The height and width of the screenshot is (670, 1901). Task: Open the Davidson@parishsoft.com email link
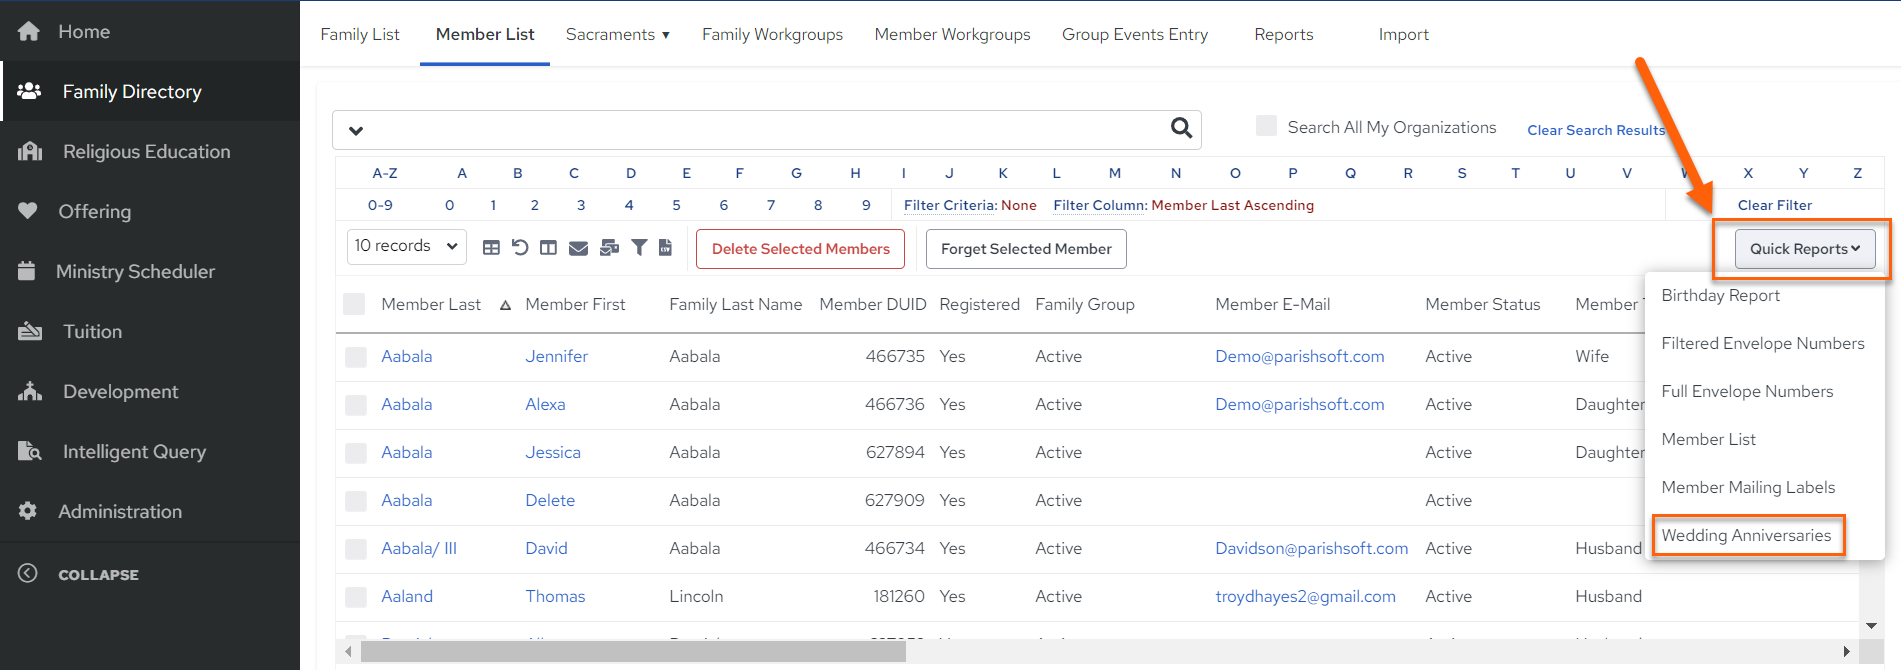[1311, 548]
